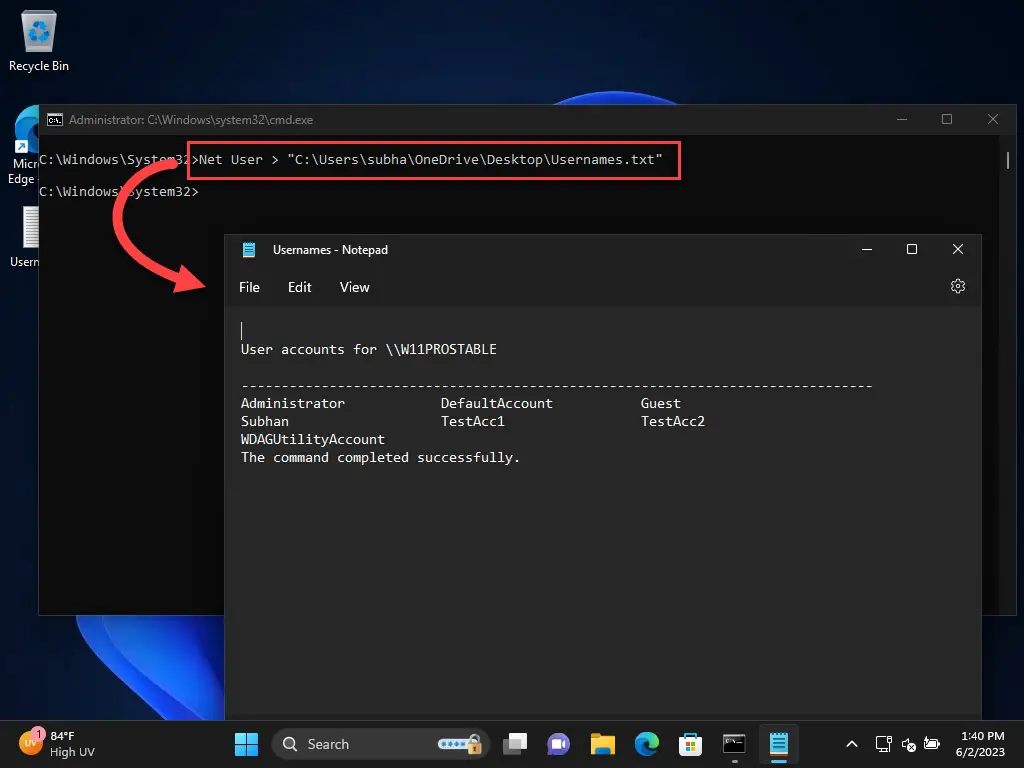
Task: Open the Windows Start menu
Action: pos(246,744)
